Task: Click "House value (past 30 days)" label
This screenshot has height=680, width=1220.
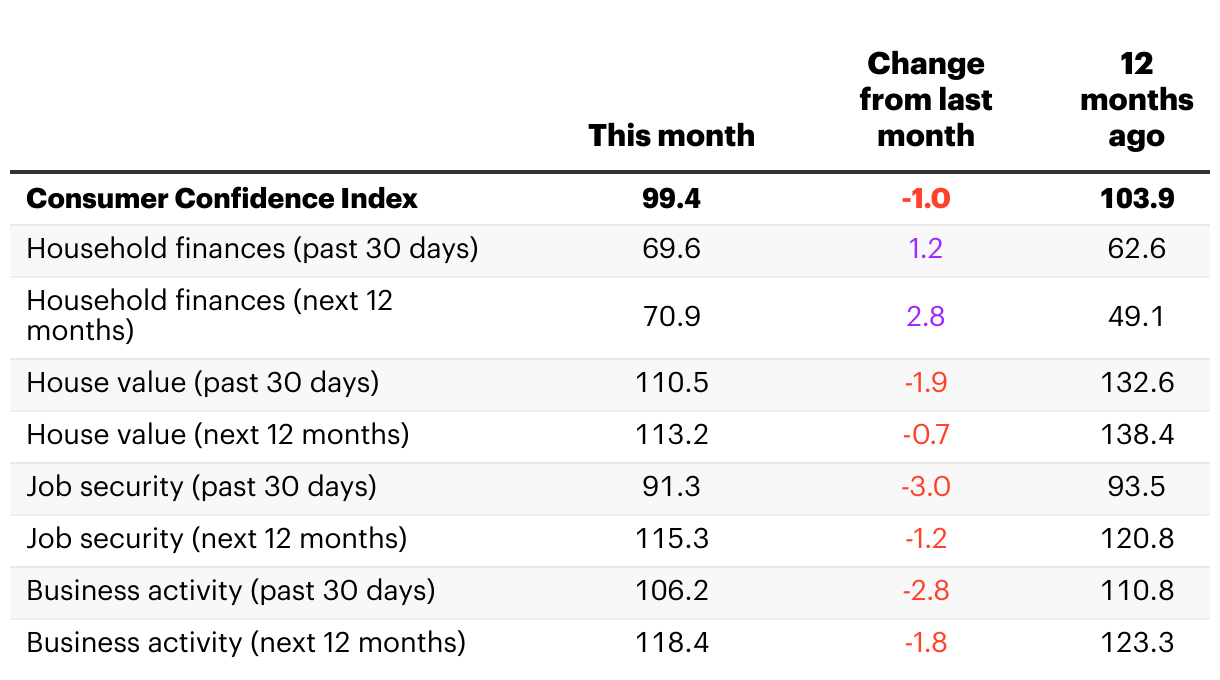Action: (x=202, y=383)
